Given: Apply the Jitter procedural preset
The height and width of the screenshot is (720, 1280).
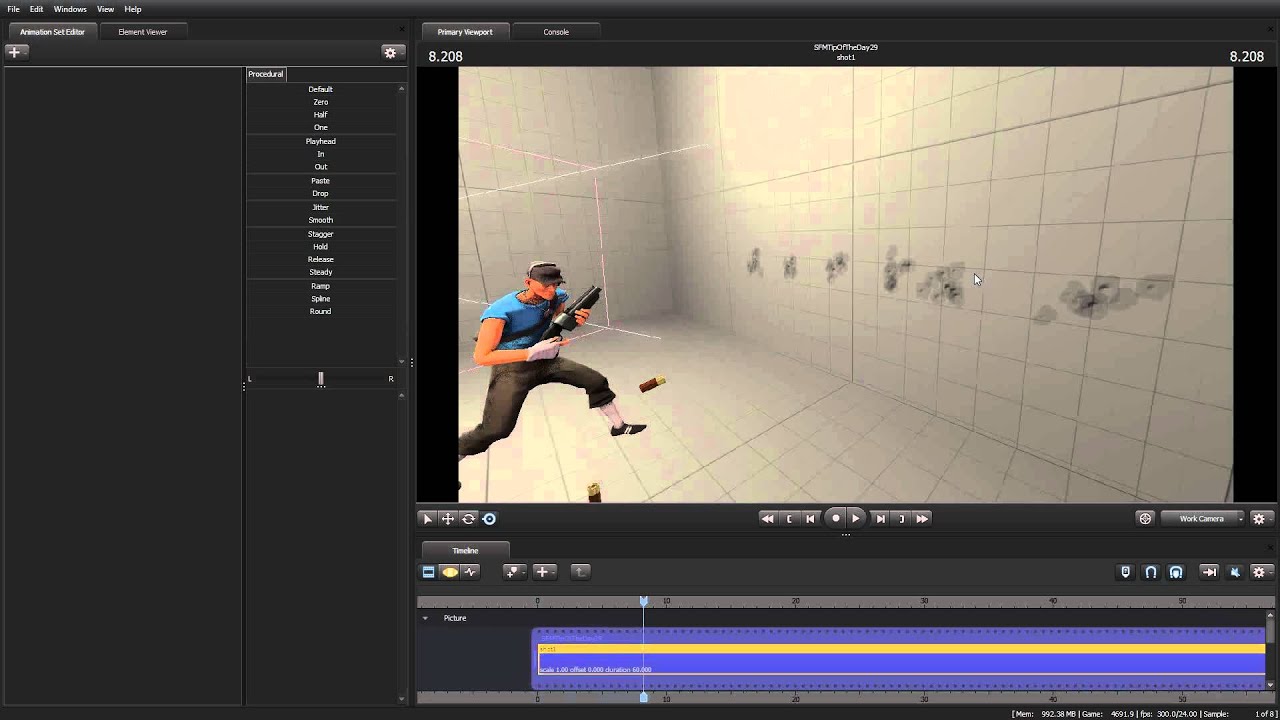Looking at the screenshot, I should click(x=320, y=207).
